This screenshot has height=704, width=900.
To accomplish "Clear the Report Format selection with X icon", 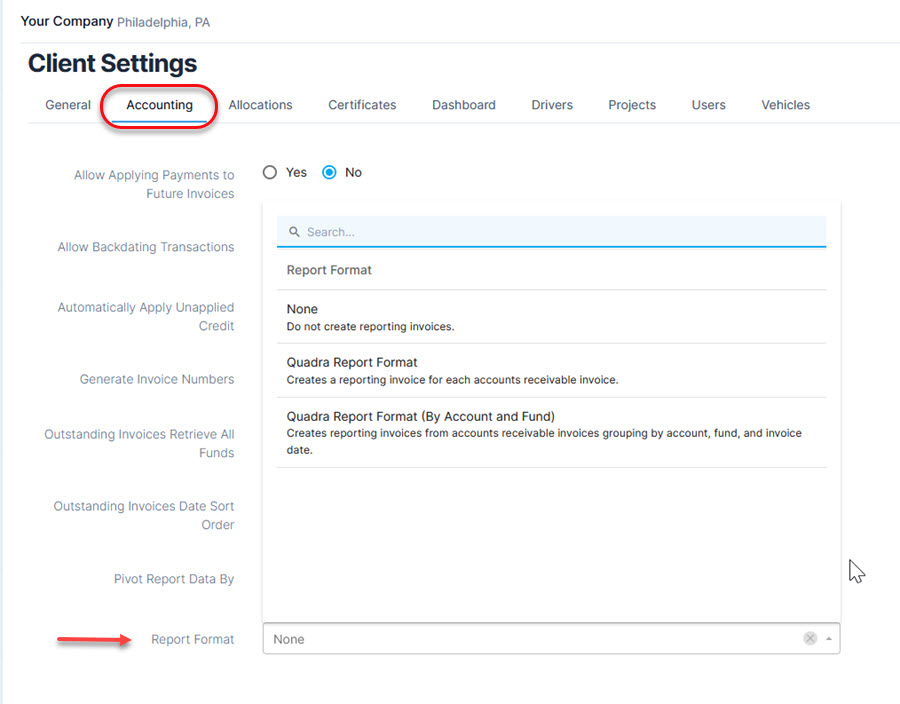I will 810,639.
